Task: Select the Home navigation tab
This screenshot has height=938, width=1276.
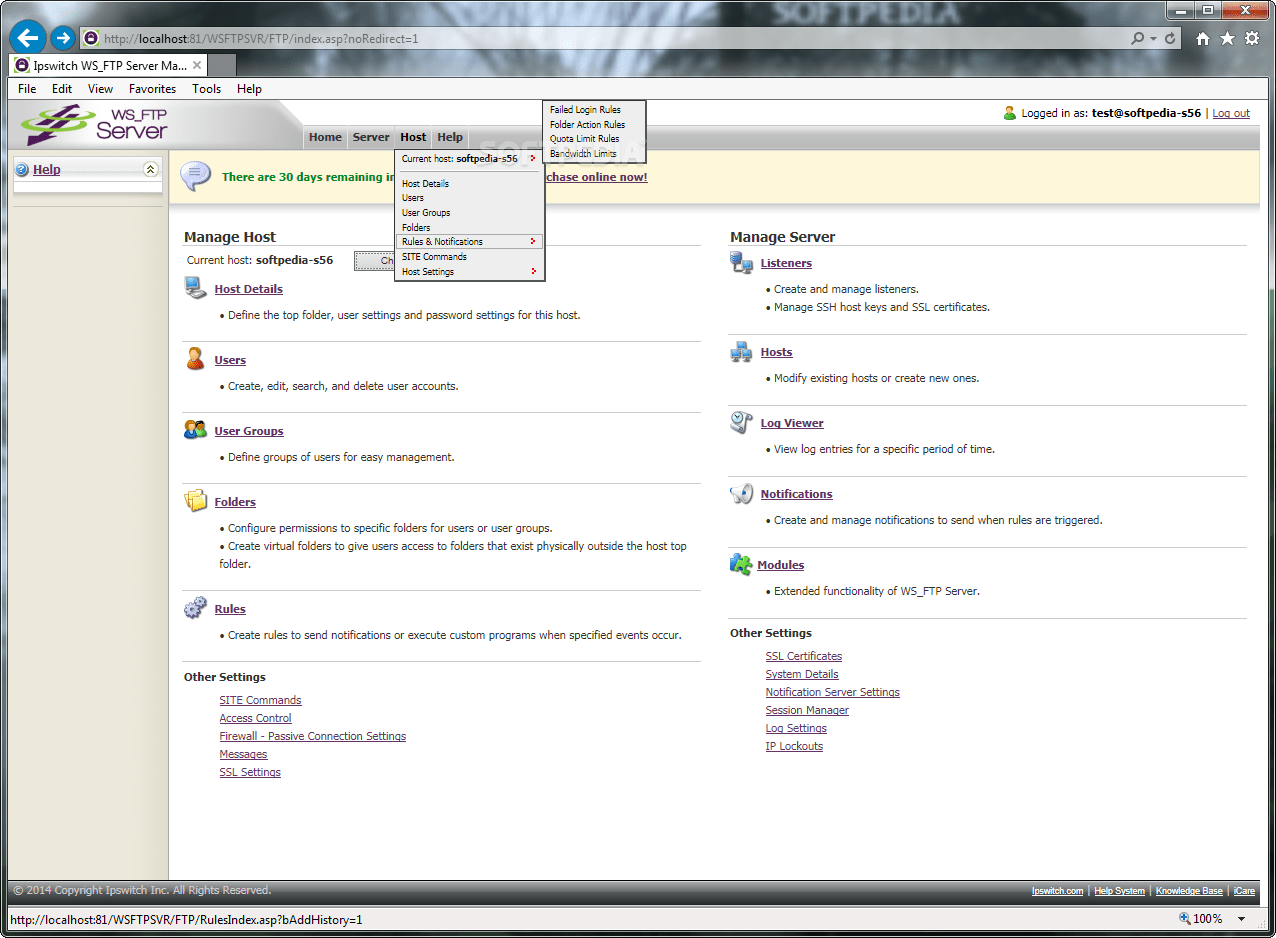Action: pos(325,138)
